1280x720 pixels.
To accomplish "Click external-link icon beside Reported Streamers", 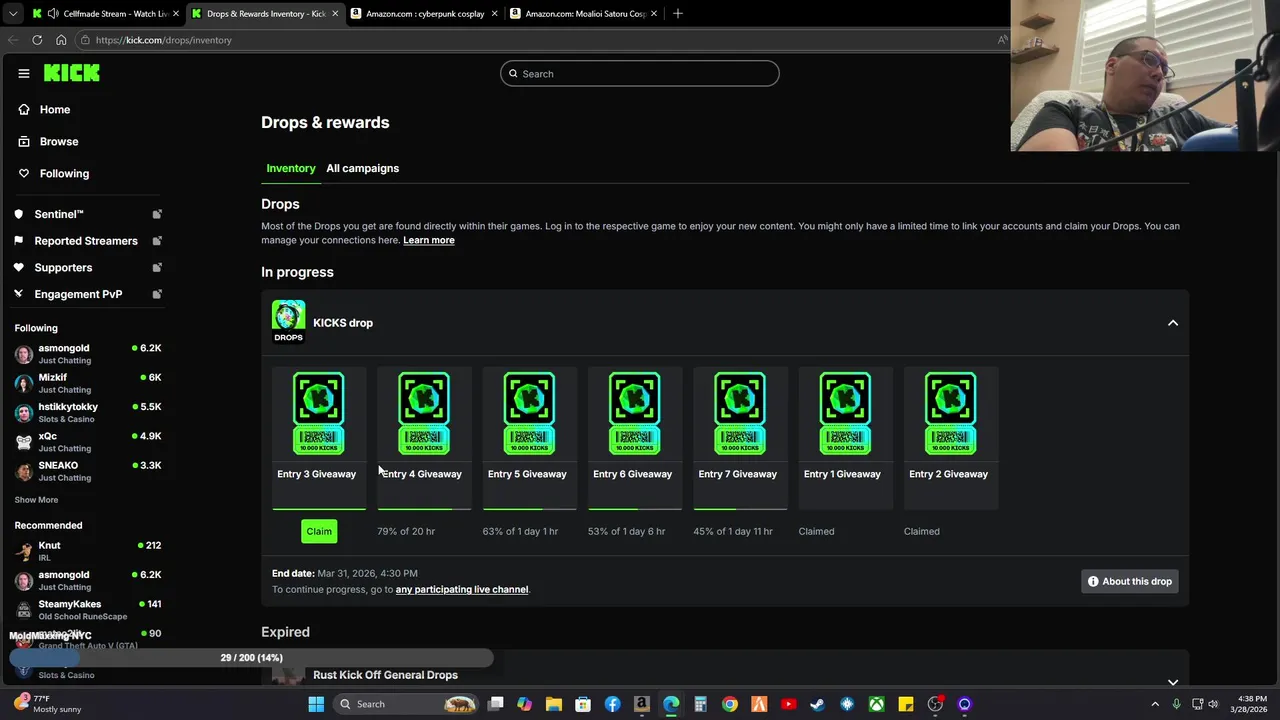I will tap(157, 241).
